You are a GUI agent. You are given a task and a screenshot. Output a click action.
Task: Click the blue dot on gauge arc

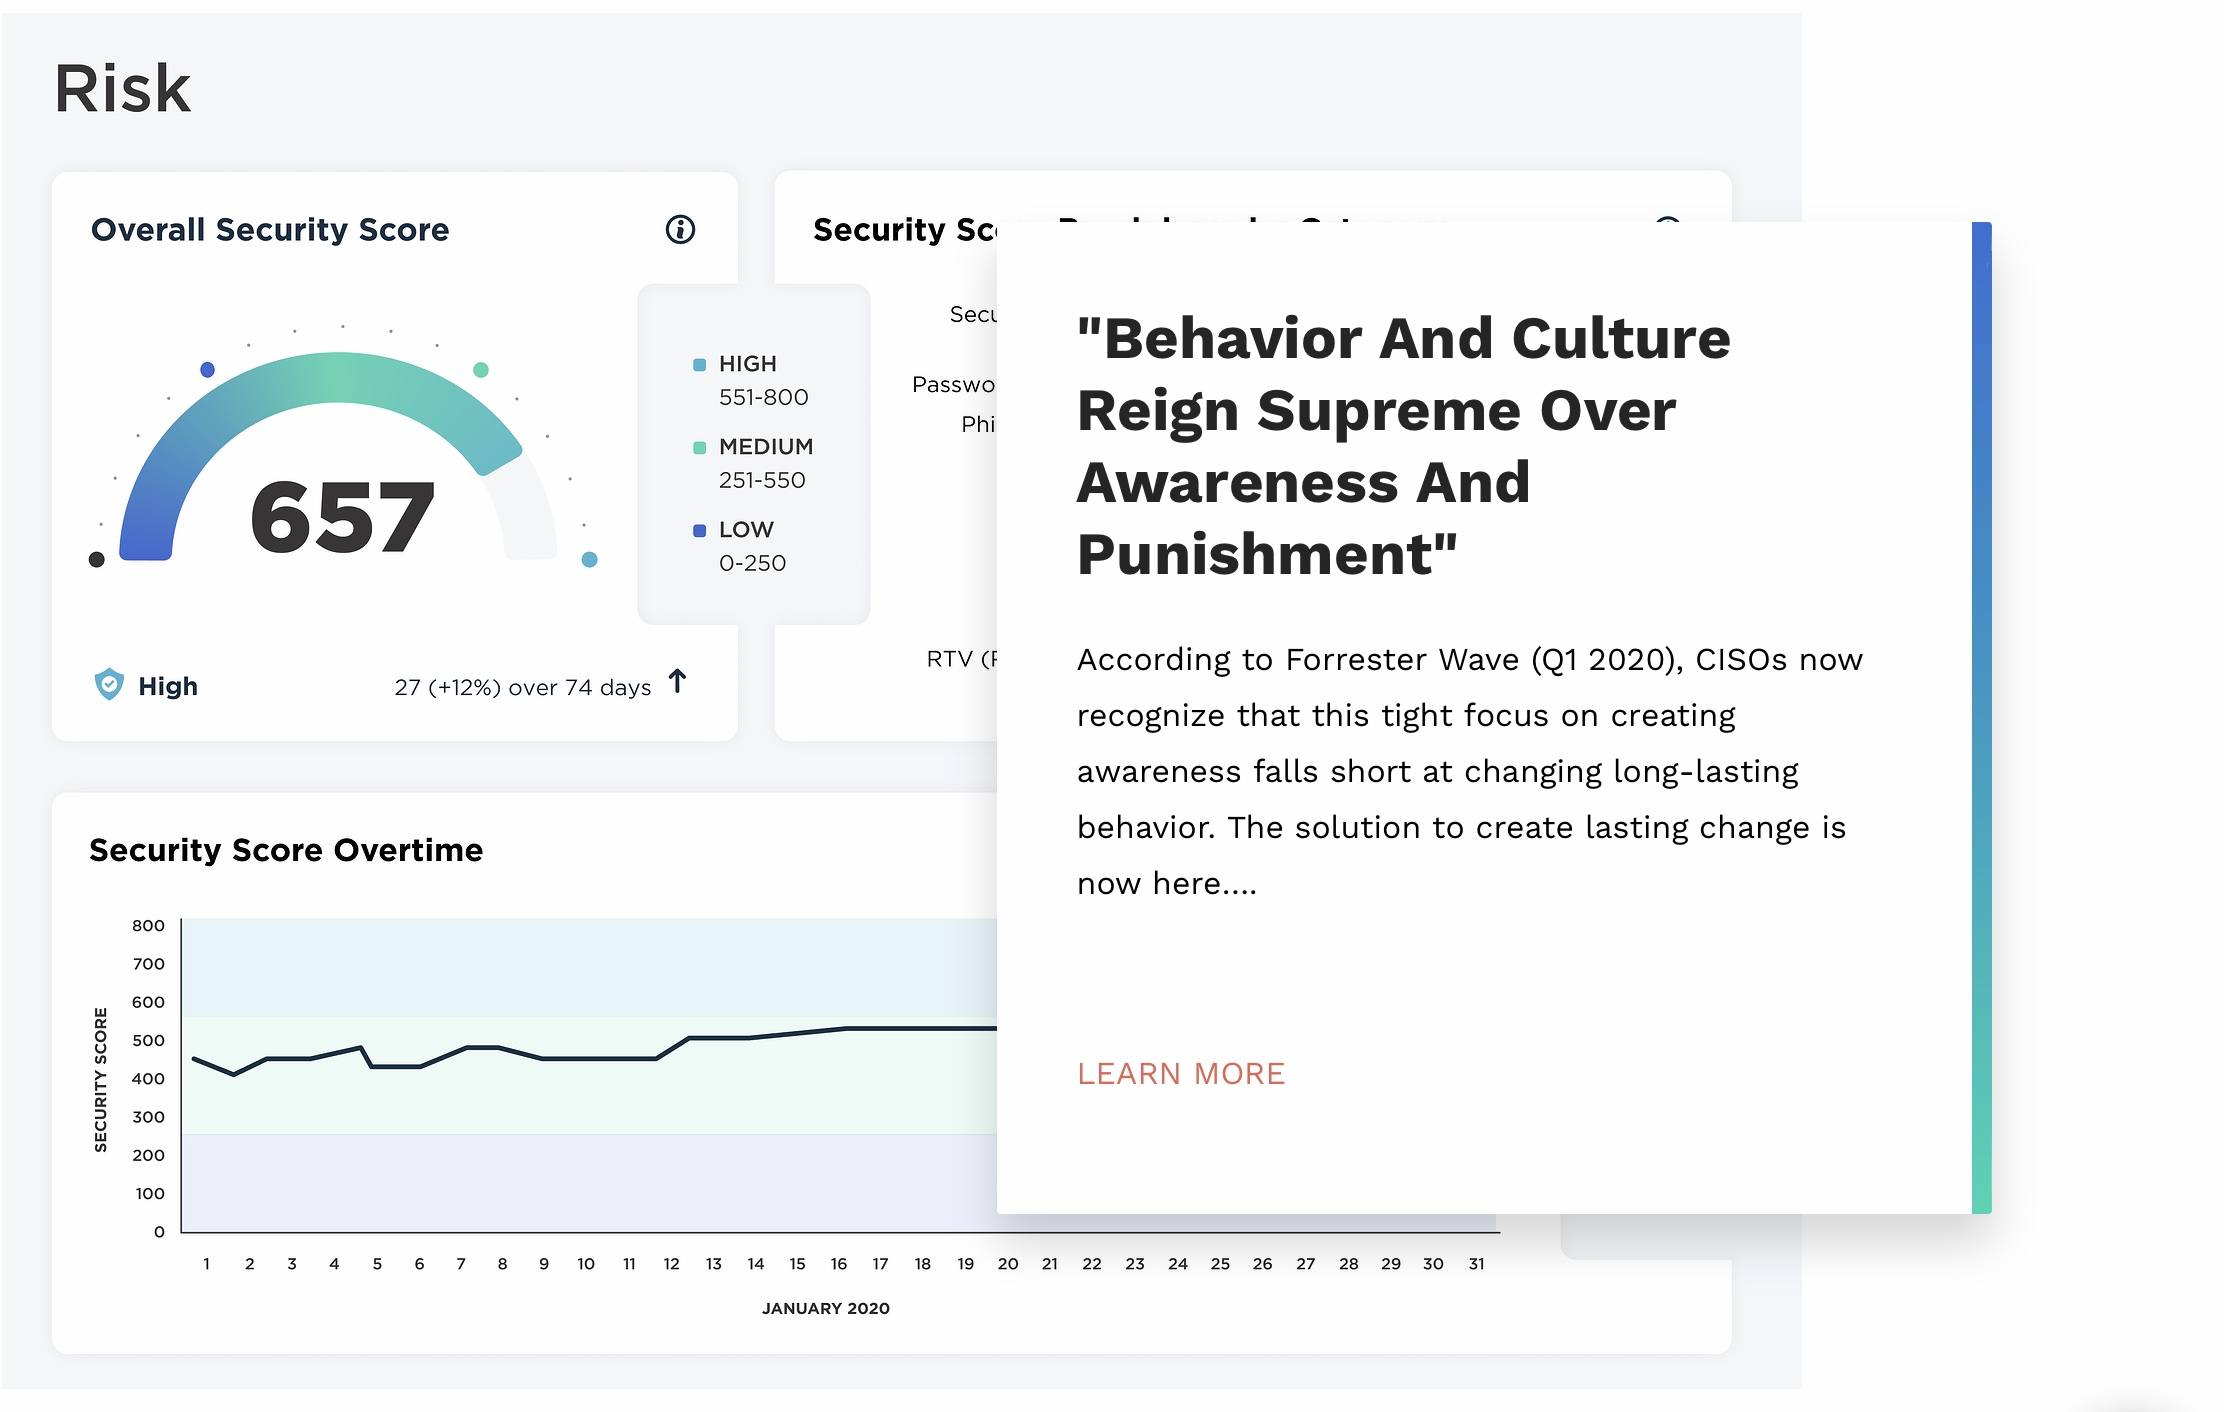tap(207, 370)
